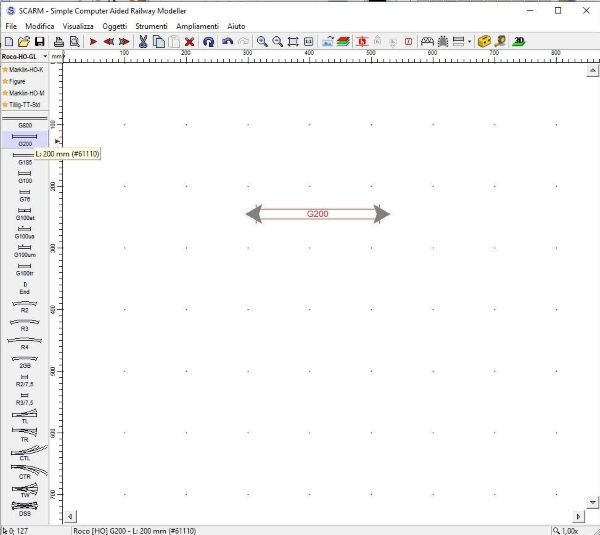
Task: Open the Strumenti menu
Action: point(151,25)
